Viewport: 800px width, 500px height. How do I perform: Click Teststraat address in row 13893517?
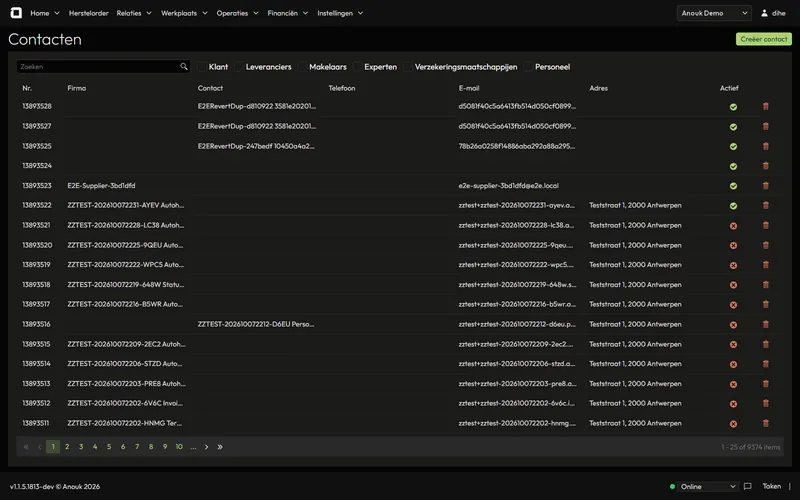pyautogui.click(x=635, y=304)
